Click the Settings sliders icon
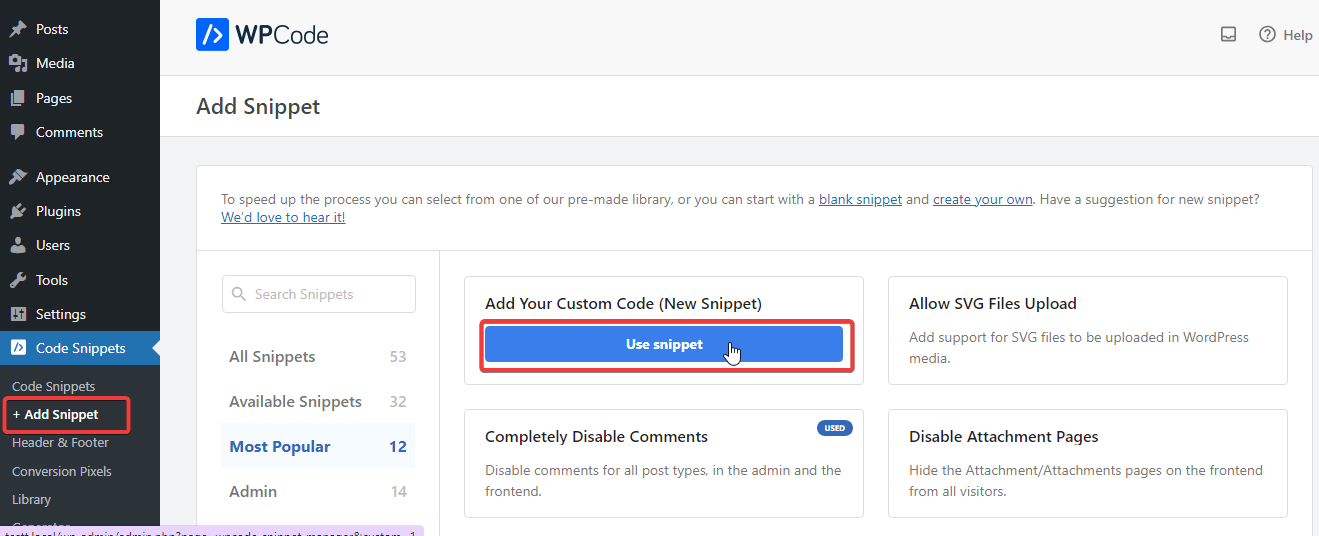The image size is (1319, 536). (x=18, y=314)
